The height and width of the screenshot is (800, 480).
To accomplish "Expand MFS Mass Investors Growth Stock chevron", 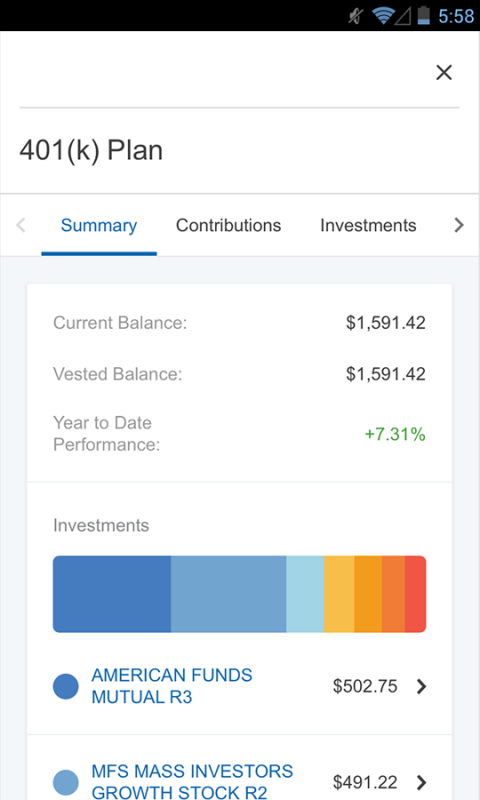I will [421, 782].
